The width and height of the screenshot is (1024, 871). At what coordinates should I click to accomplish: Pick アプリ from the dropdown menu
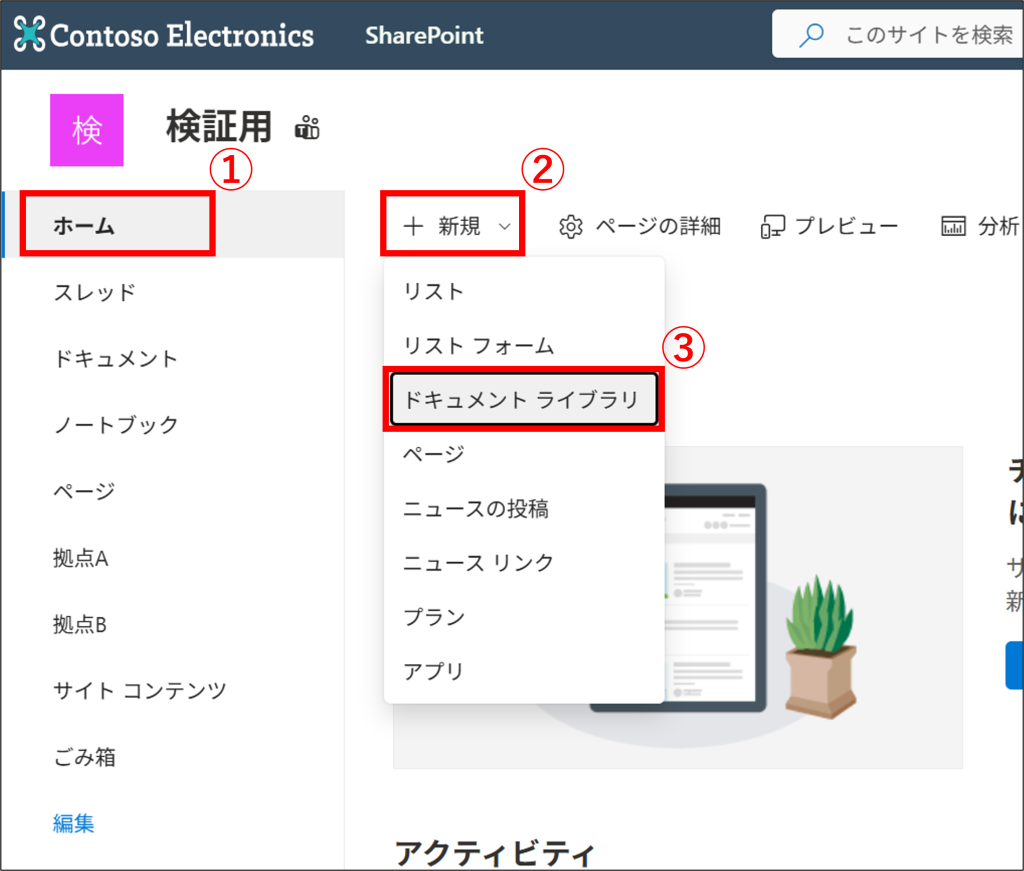point(434,671)
